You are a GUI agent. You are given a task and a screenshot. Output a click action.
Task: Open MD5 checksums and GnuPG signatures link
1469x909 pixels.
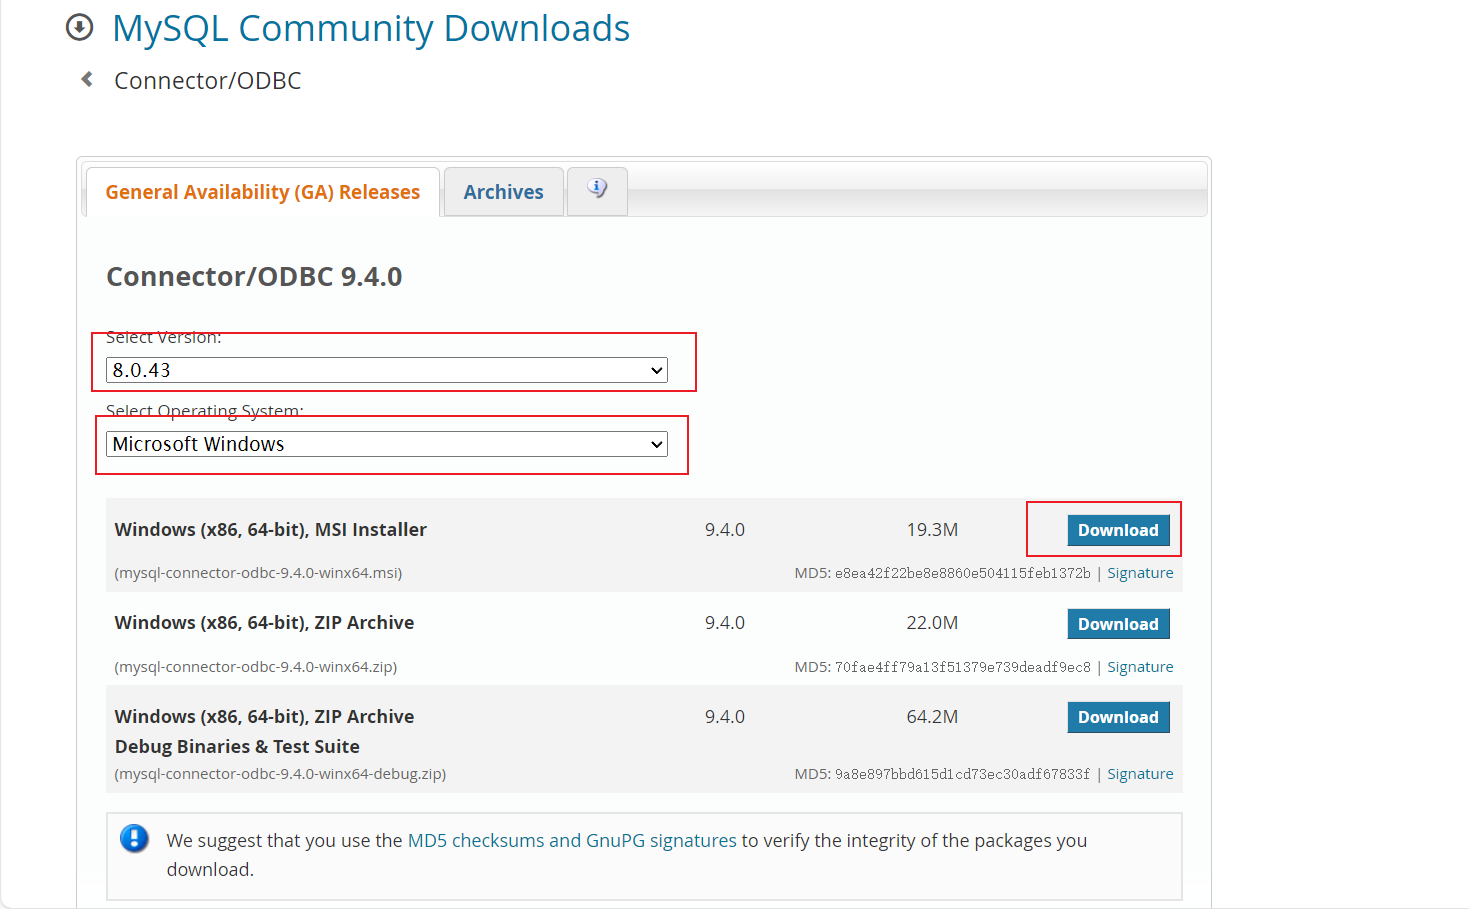click(x=572, y=840)
